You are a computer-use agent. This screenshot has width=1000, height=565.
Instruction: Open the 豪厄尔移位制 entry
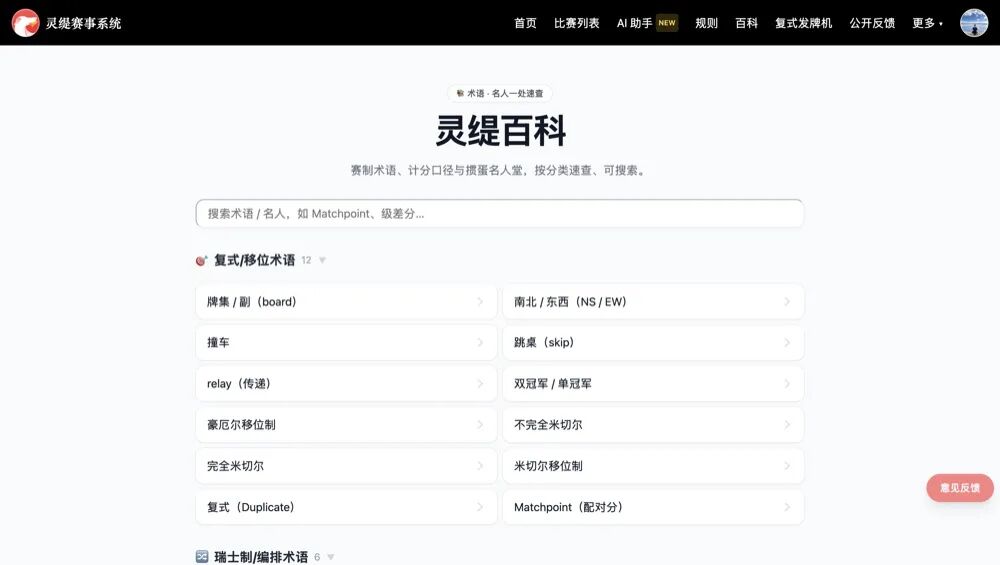coord(346,425)
